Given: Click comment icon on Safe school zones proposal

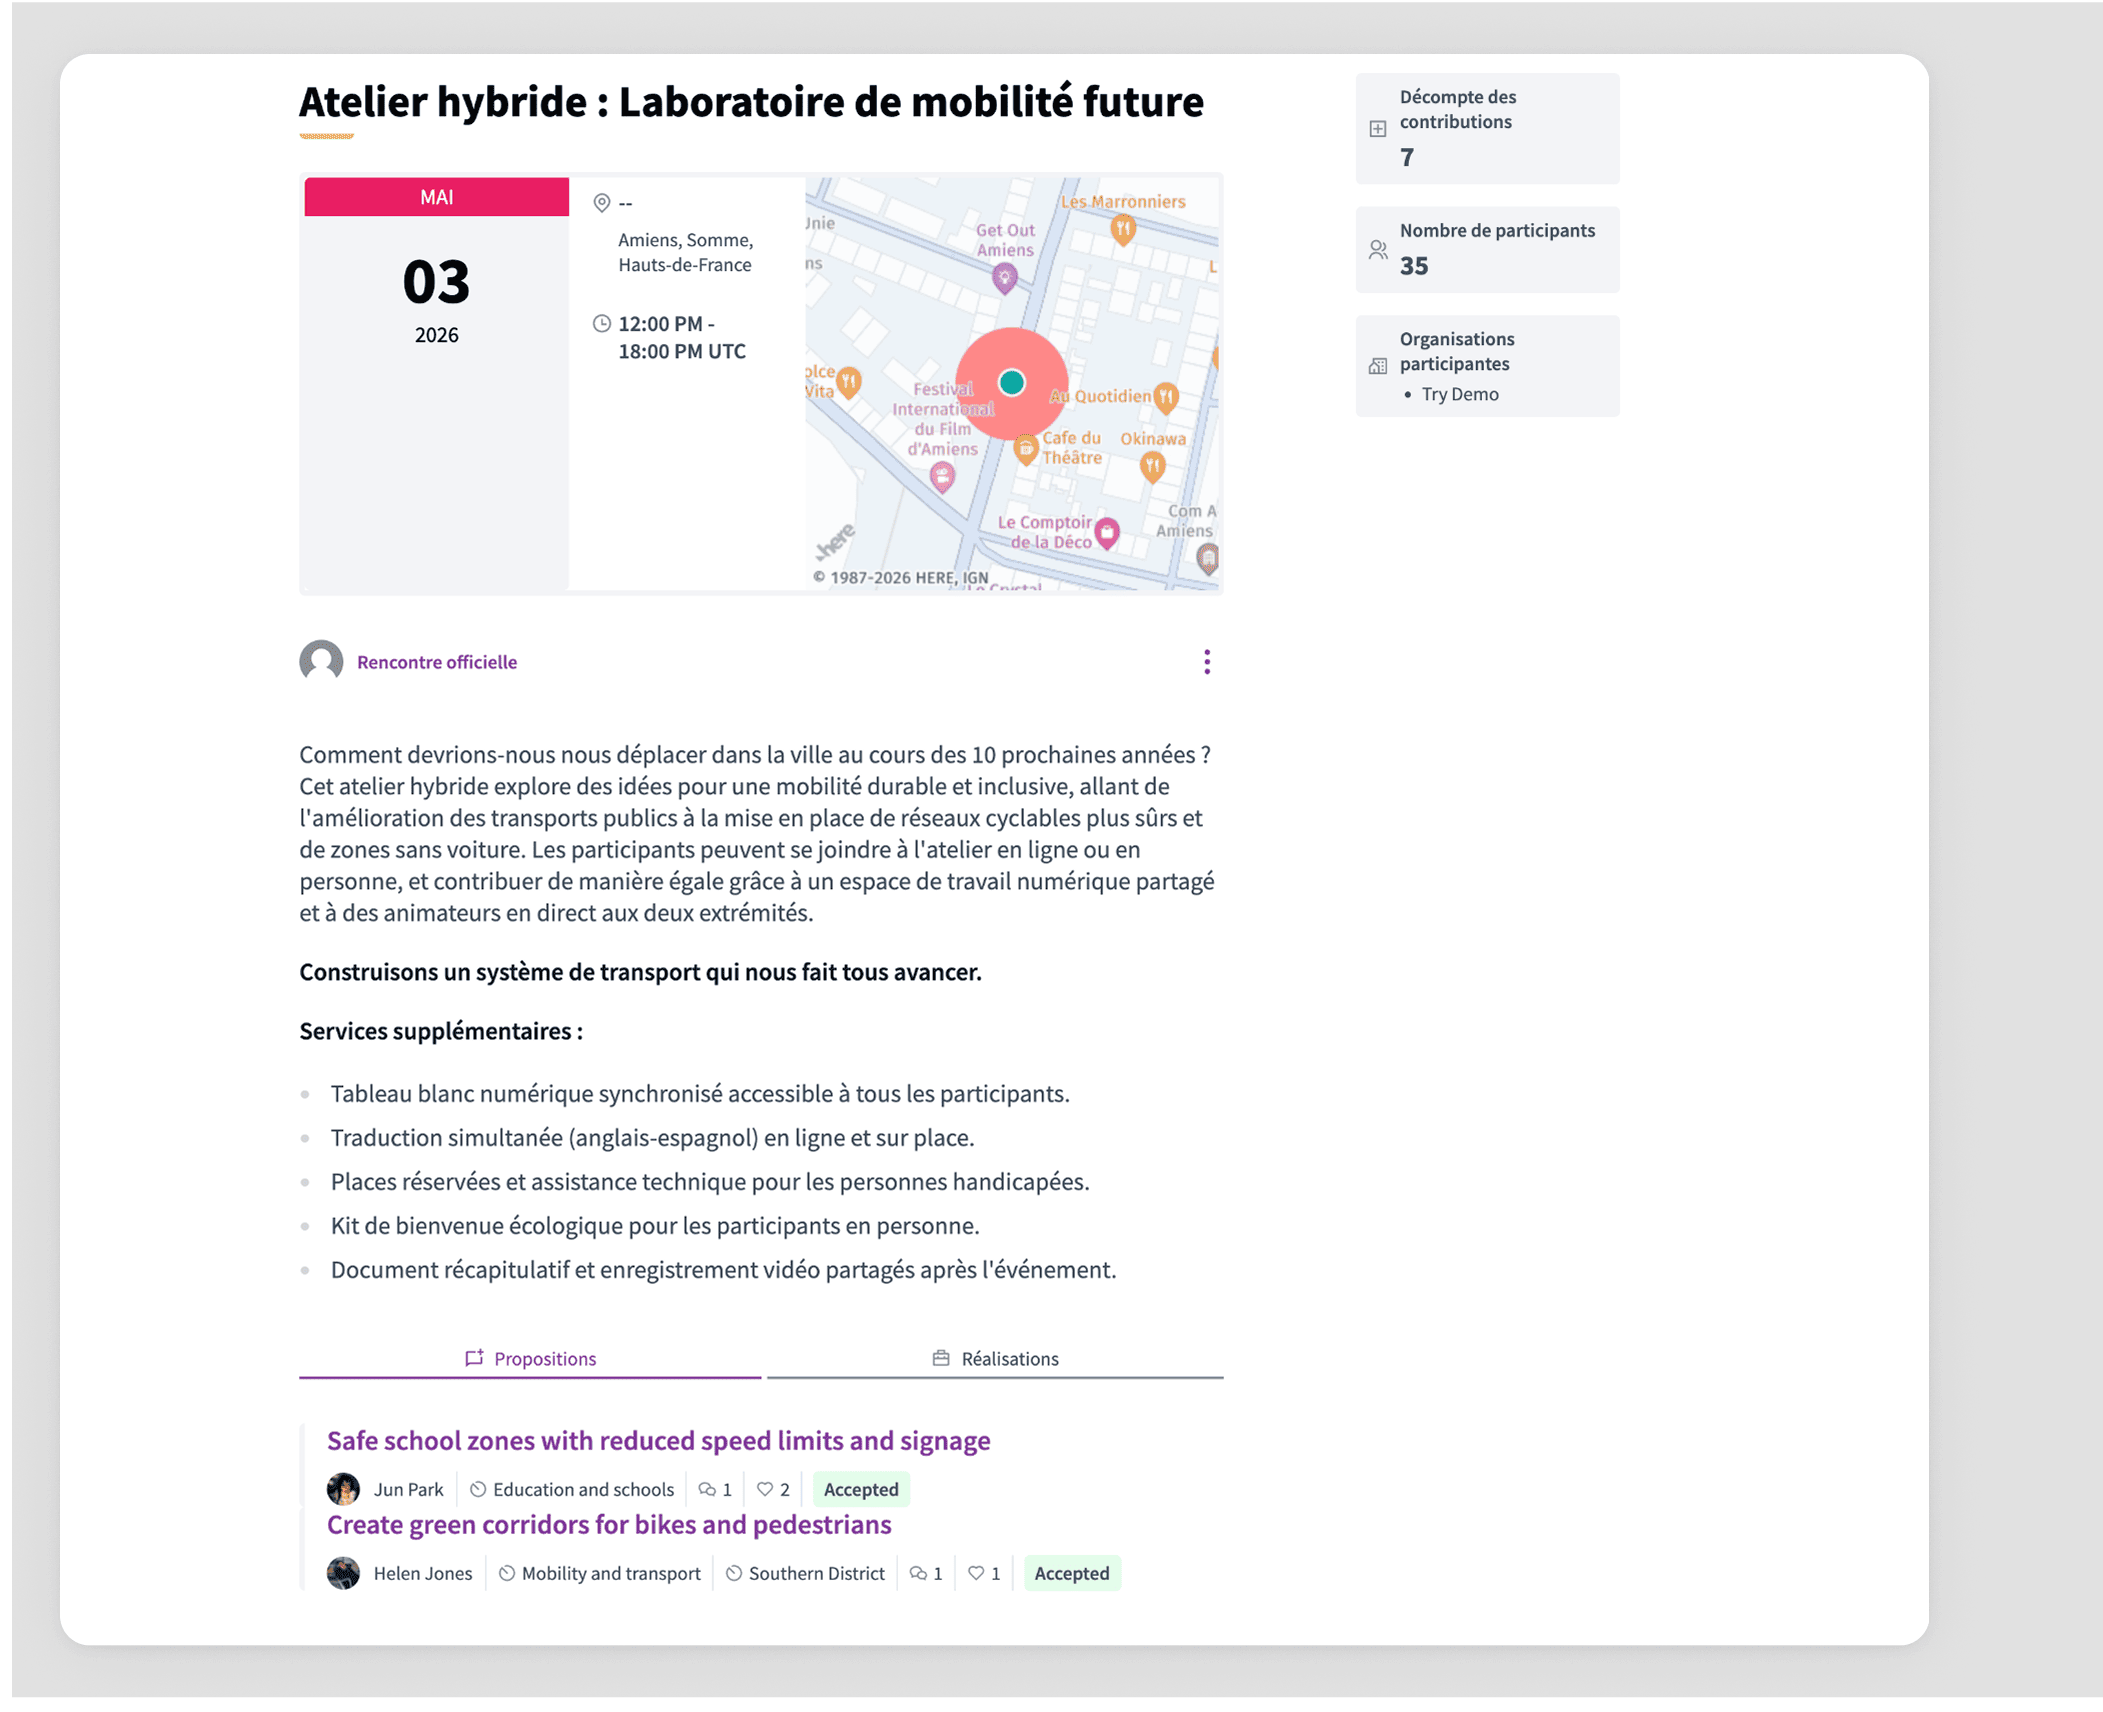Looking at the screenshot, I should pos(707,1490).
